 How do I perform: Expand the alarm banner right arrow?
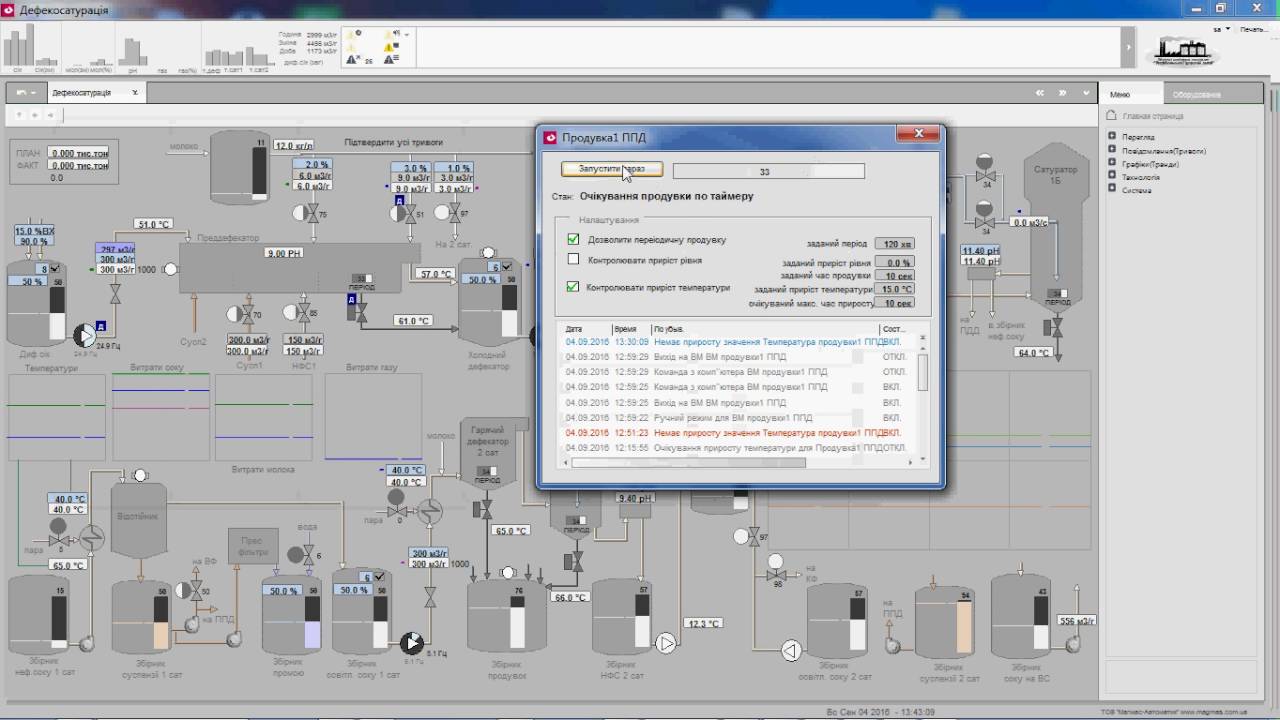pyautogui.click(x=1128, y=47)
